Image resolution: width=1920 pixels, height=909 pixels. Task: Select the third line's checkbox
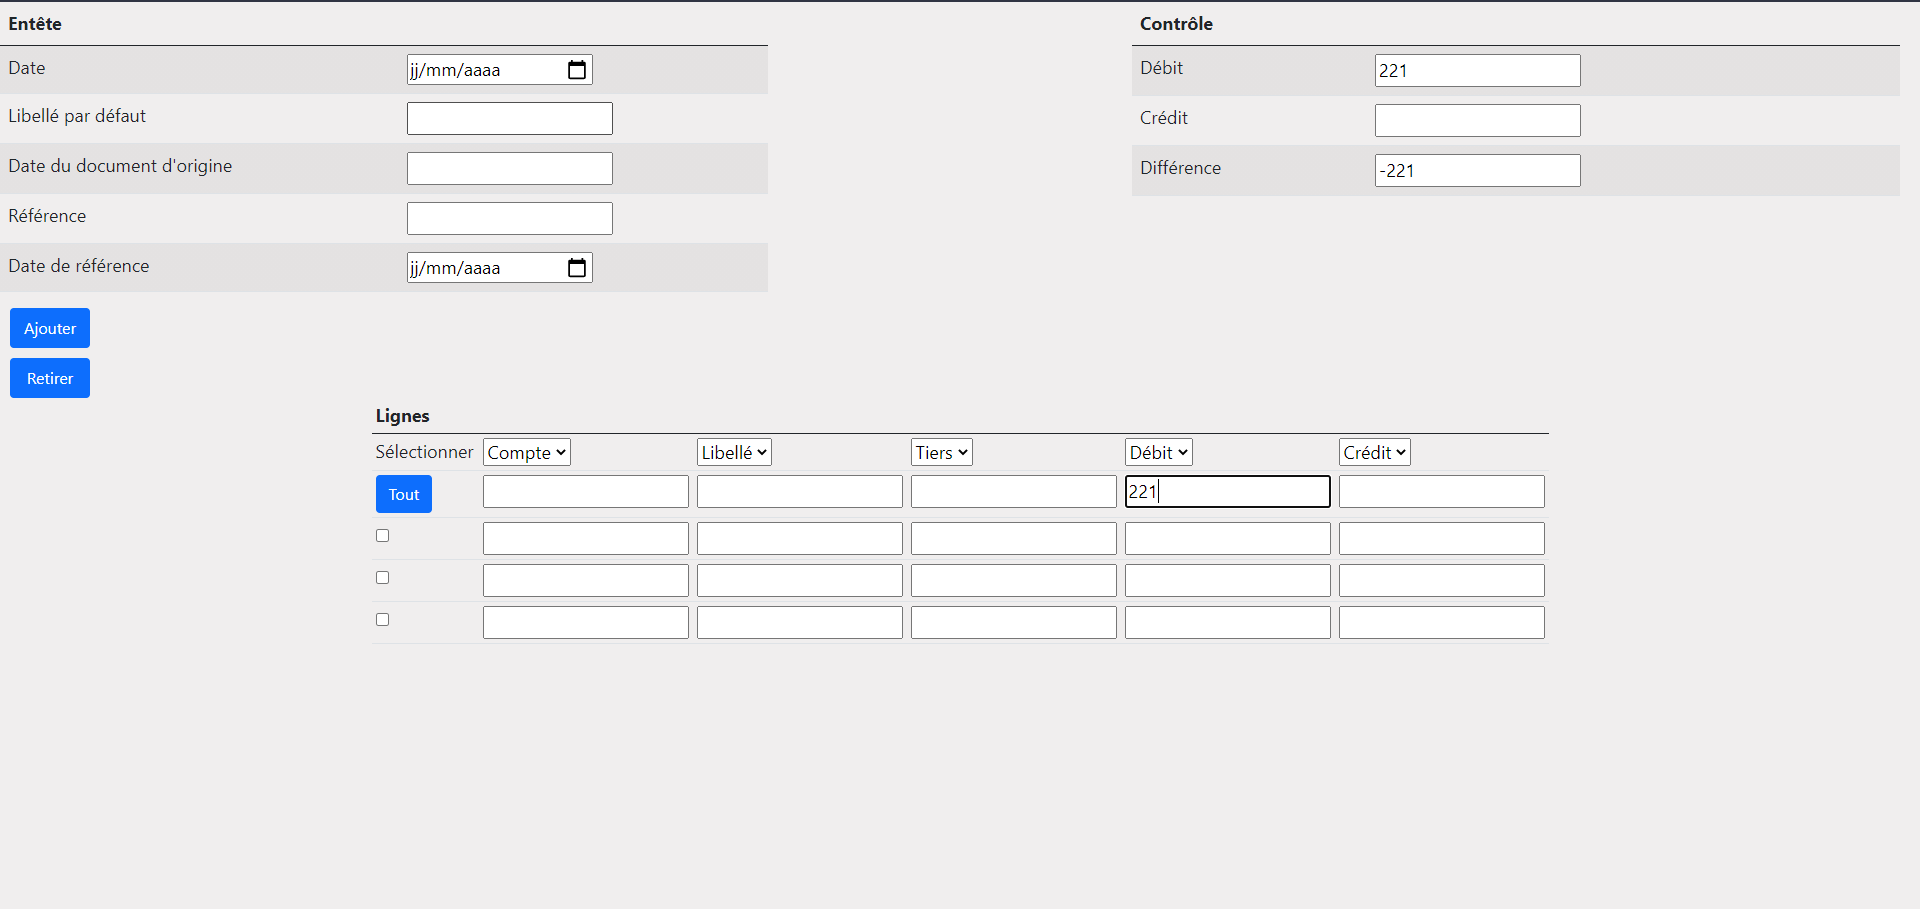(x=382, y=620)
